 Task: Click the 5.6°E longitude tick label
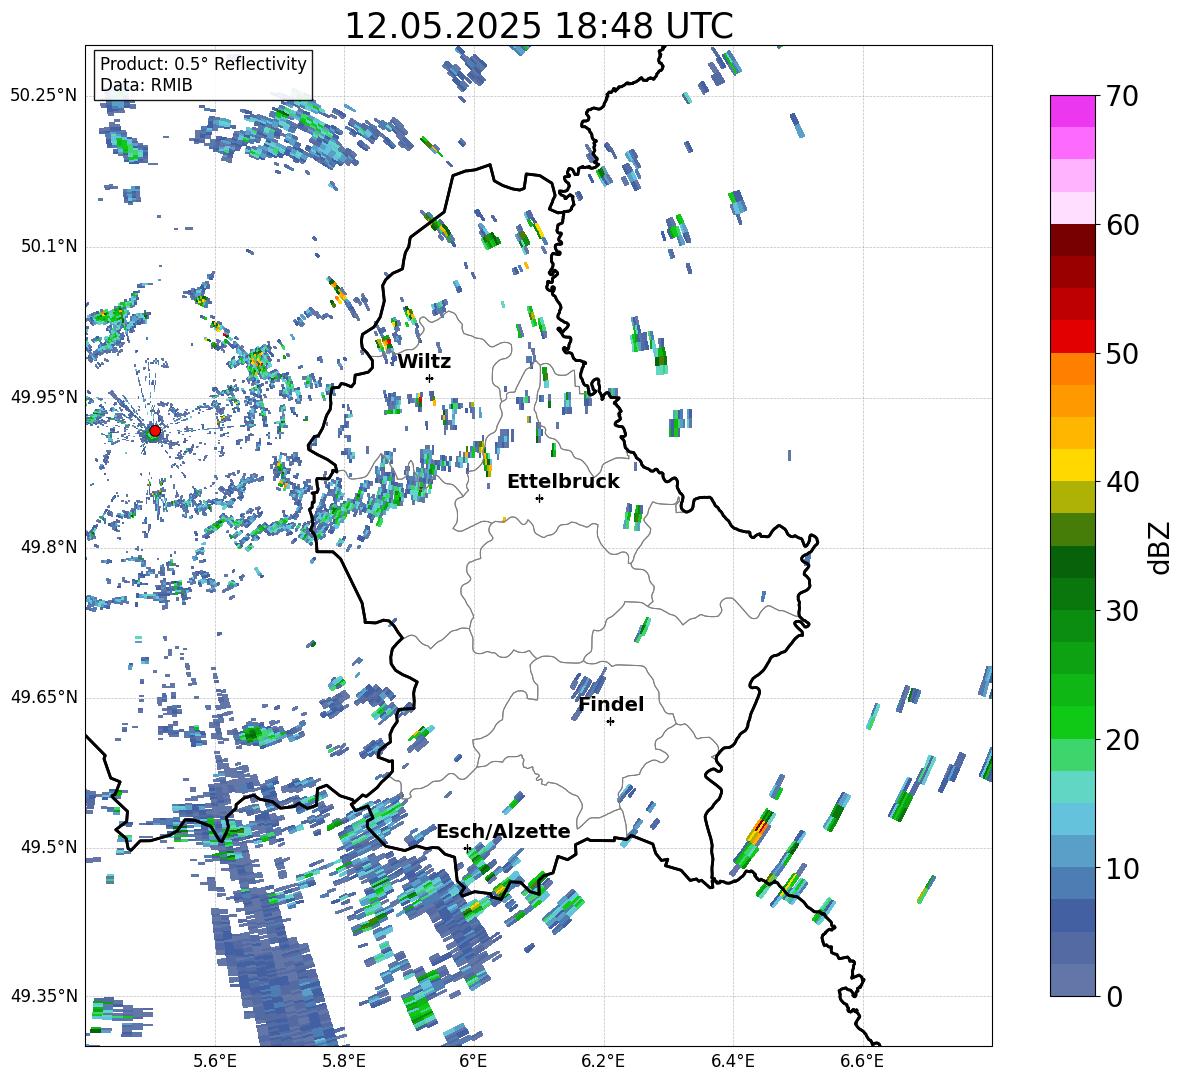215,1061
